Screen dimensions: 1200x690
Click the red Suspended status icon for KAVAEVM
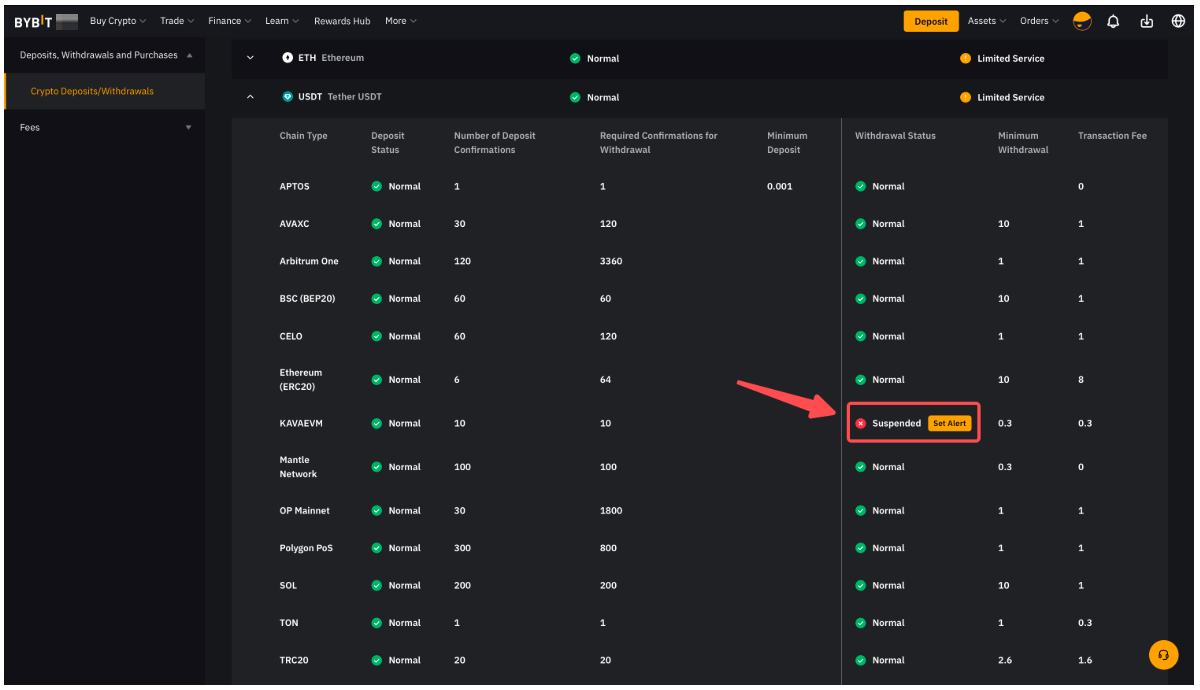pos(860,424)
